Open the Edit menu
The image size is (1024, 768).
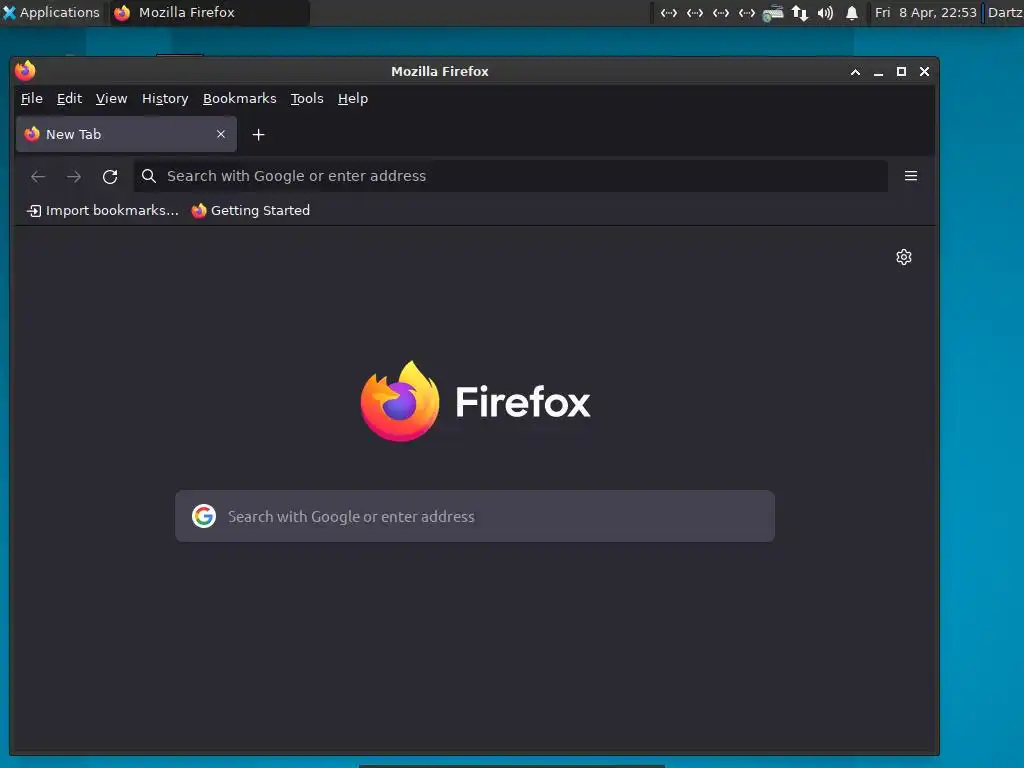(69, 99)
